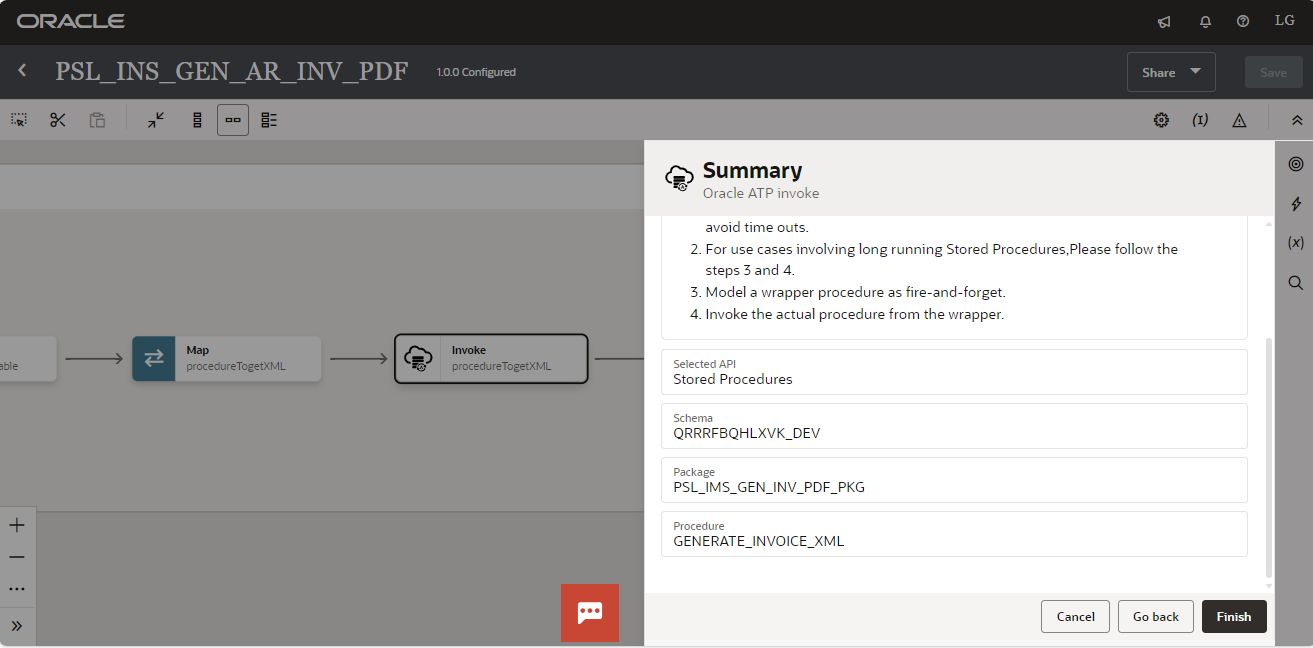Click the announcements megaphone icon
This screenshot has height=648, width=1313.
coord(1164,21)
